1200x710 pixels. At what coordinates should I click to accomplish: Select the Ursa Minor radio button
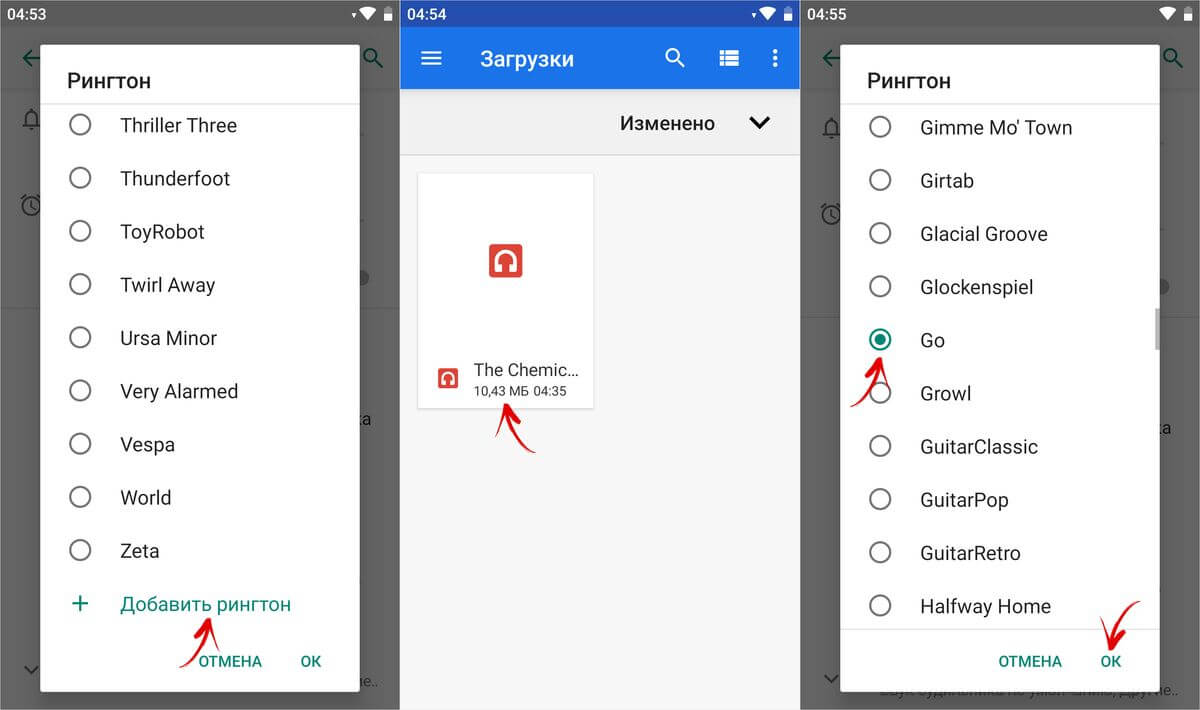[80, 338]
